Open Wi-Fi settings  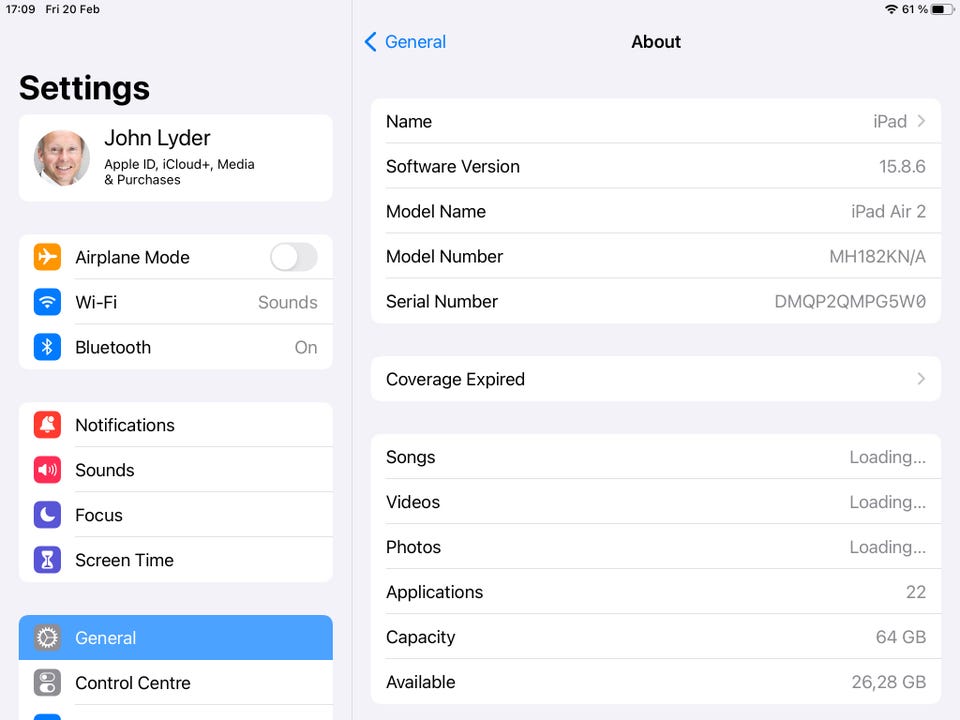176,302
